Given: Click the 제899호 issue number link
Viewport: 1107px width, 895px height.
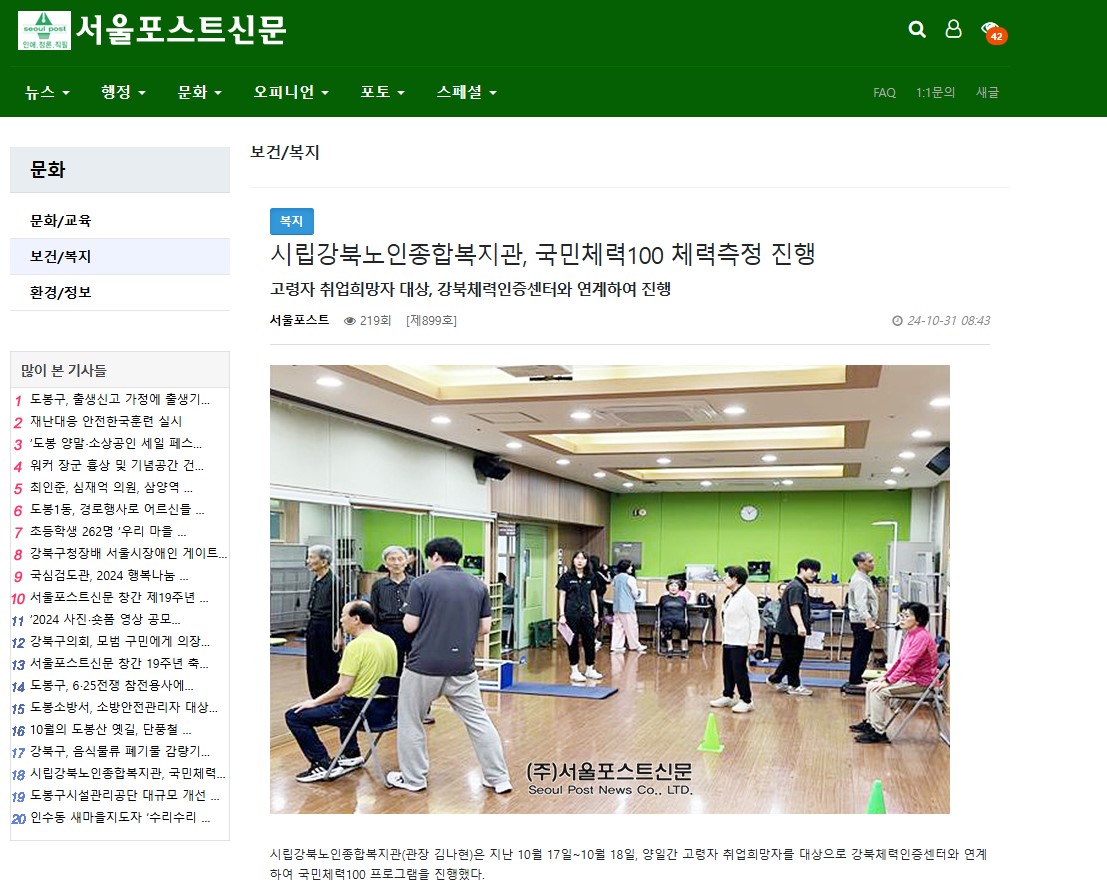Looking at the screenshot, I should click(431, 321).
